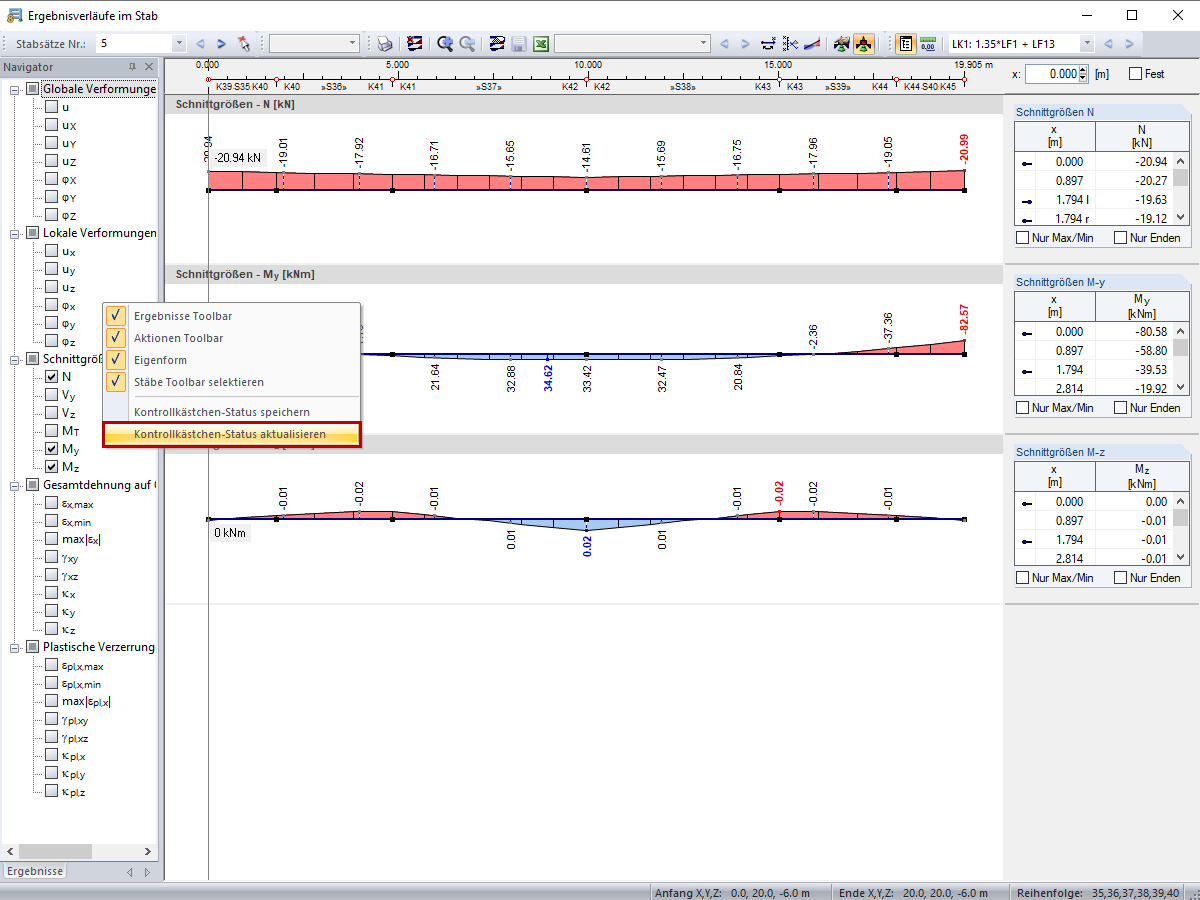This screenshot has width=1200, height=900.
Task: Open the LK1 load combination dropdown
Action: tap(1086, 44)
